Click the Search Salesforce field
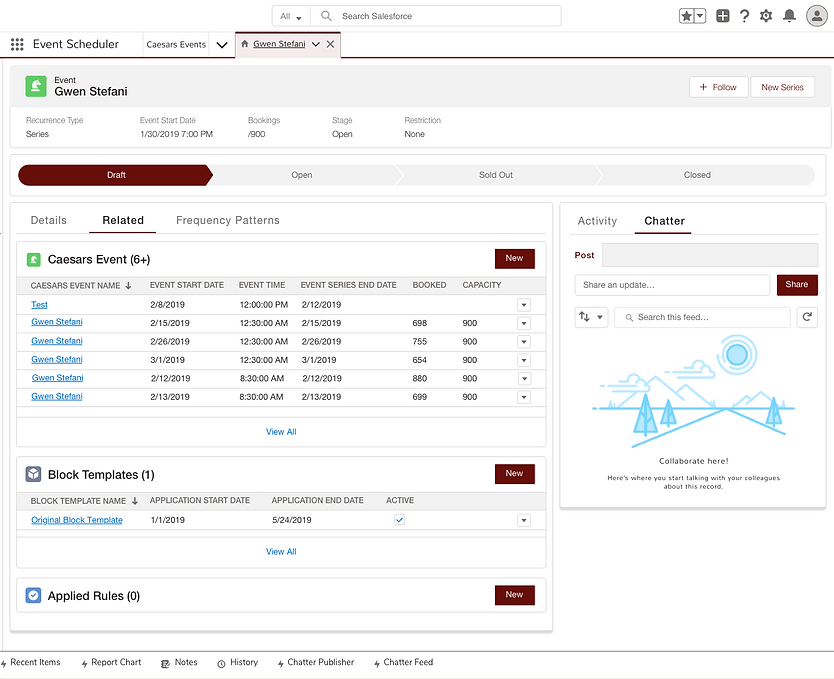 pyautogui.click(x=436, y=16)
